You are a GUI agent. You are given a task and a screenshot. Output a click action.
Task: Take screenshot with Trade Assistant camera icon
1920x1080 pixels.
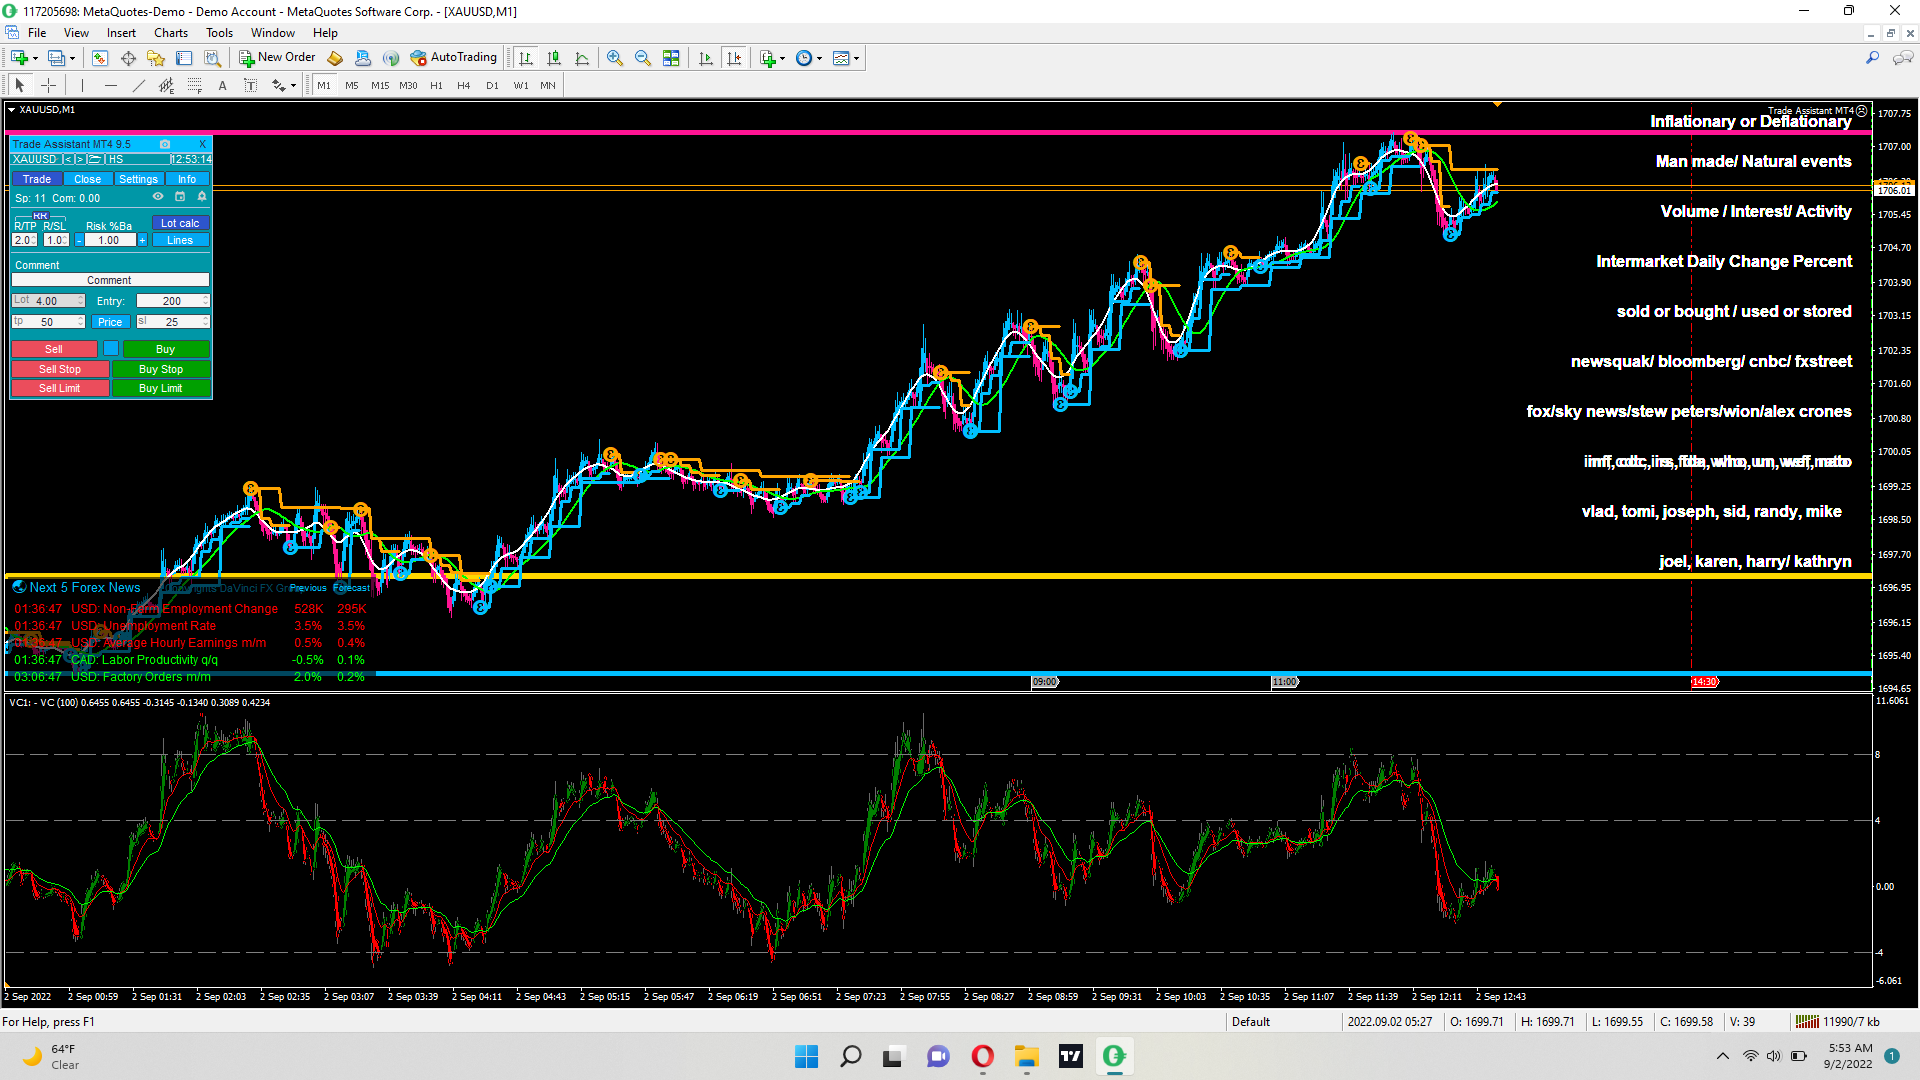tap(165, 144)
